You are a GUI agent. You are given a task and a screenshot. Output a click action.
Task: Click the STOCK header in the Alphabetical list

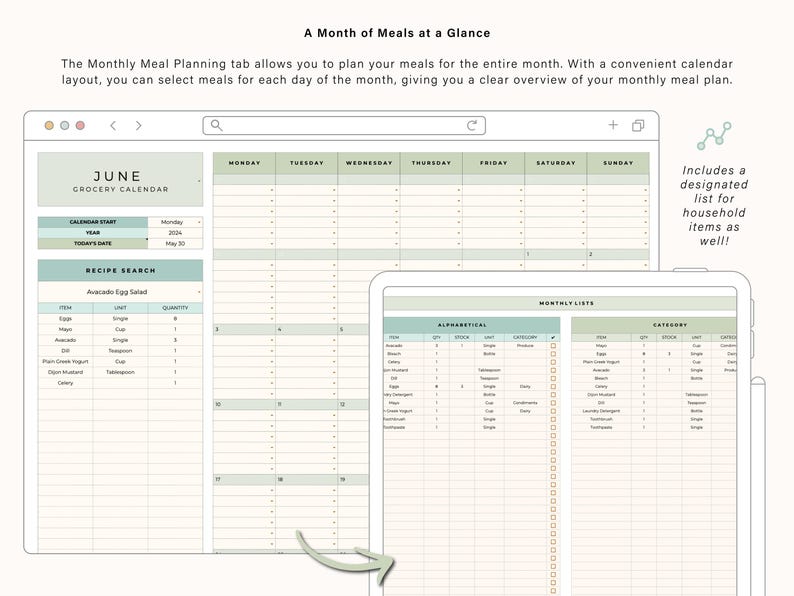(462, 337)
